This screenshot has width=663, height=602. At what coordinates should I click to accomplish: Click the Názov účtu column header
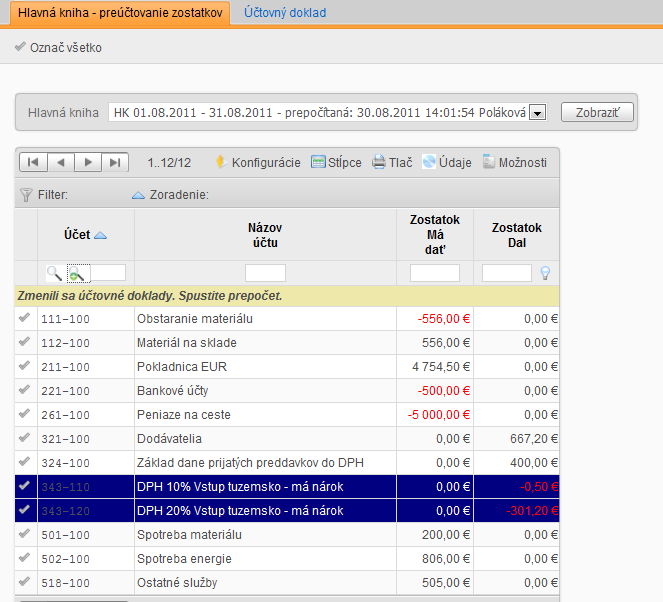pyautogui.click(x=265, y=235)
